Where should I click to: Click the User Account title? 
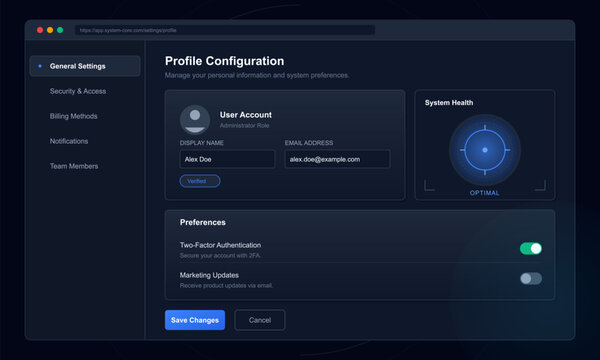pos(246,115)
